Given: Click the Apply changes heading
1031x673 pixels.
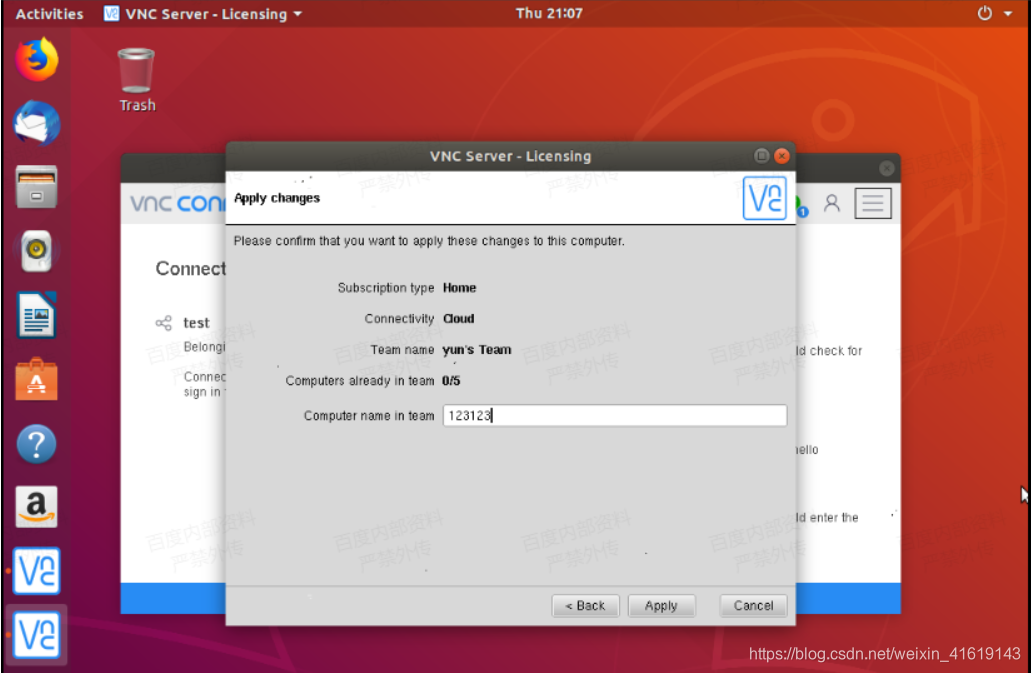Looking at the screenshot, I should (x=277, y=198).
